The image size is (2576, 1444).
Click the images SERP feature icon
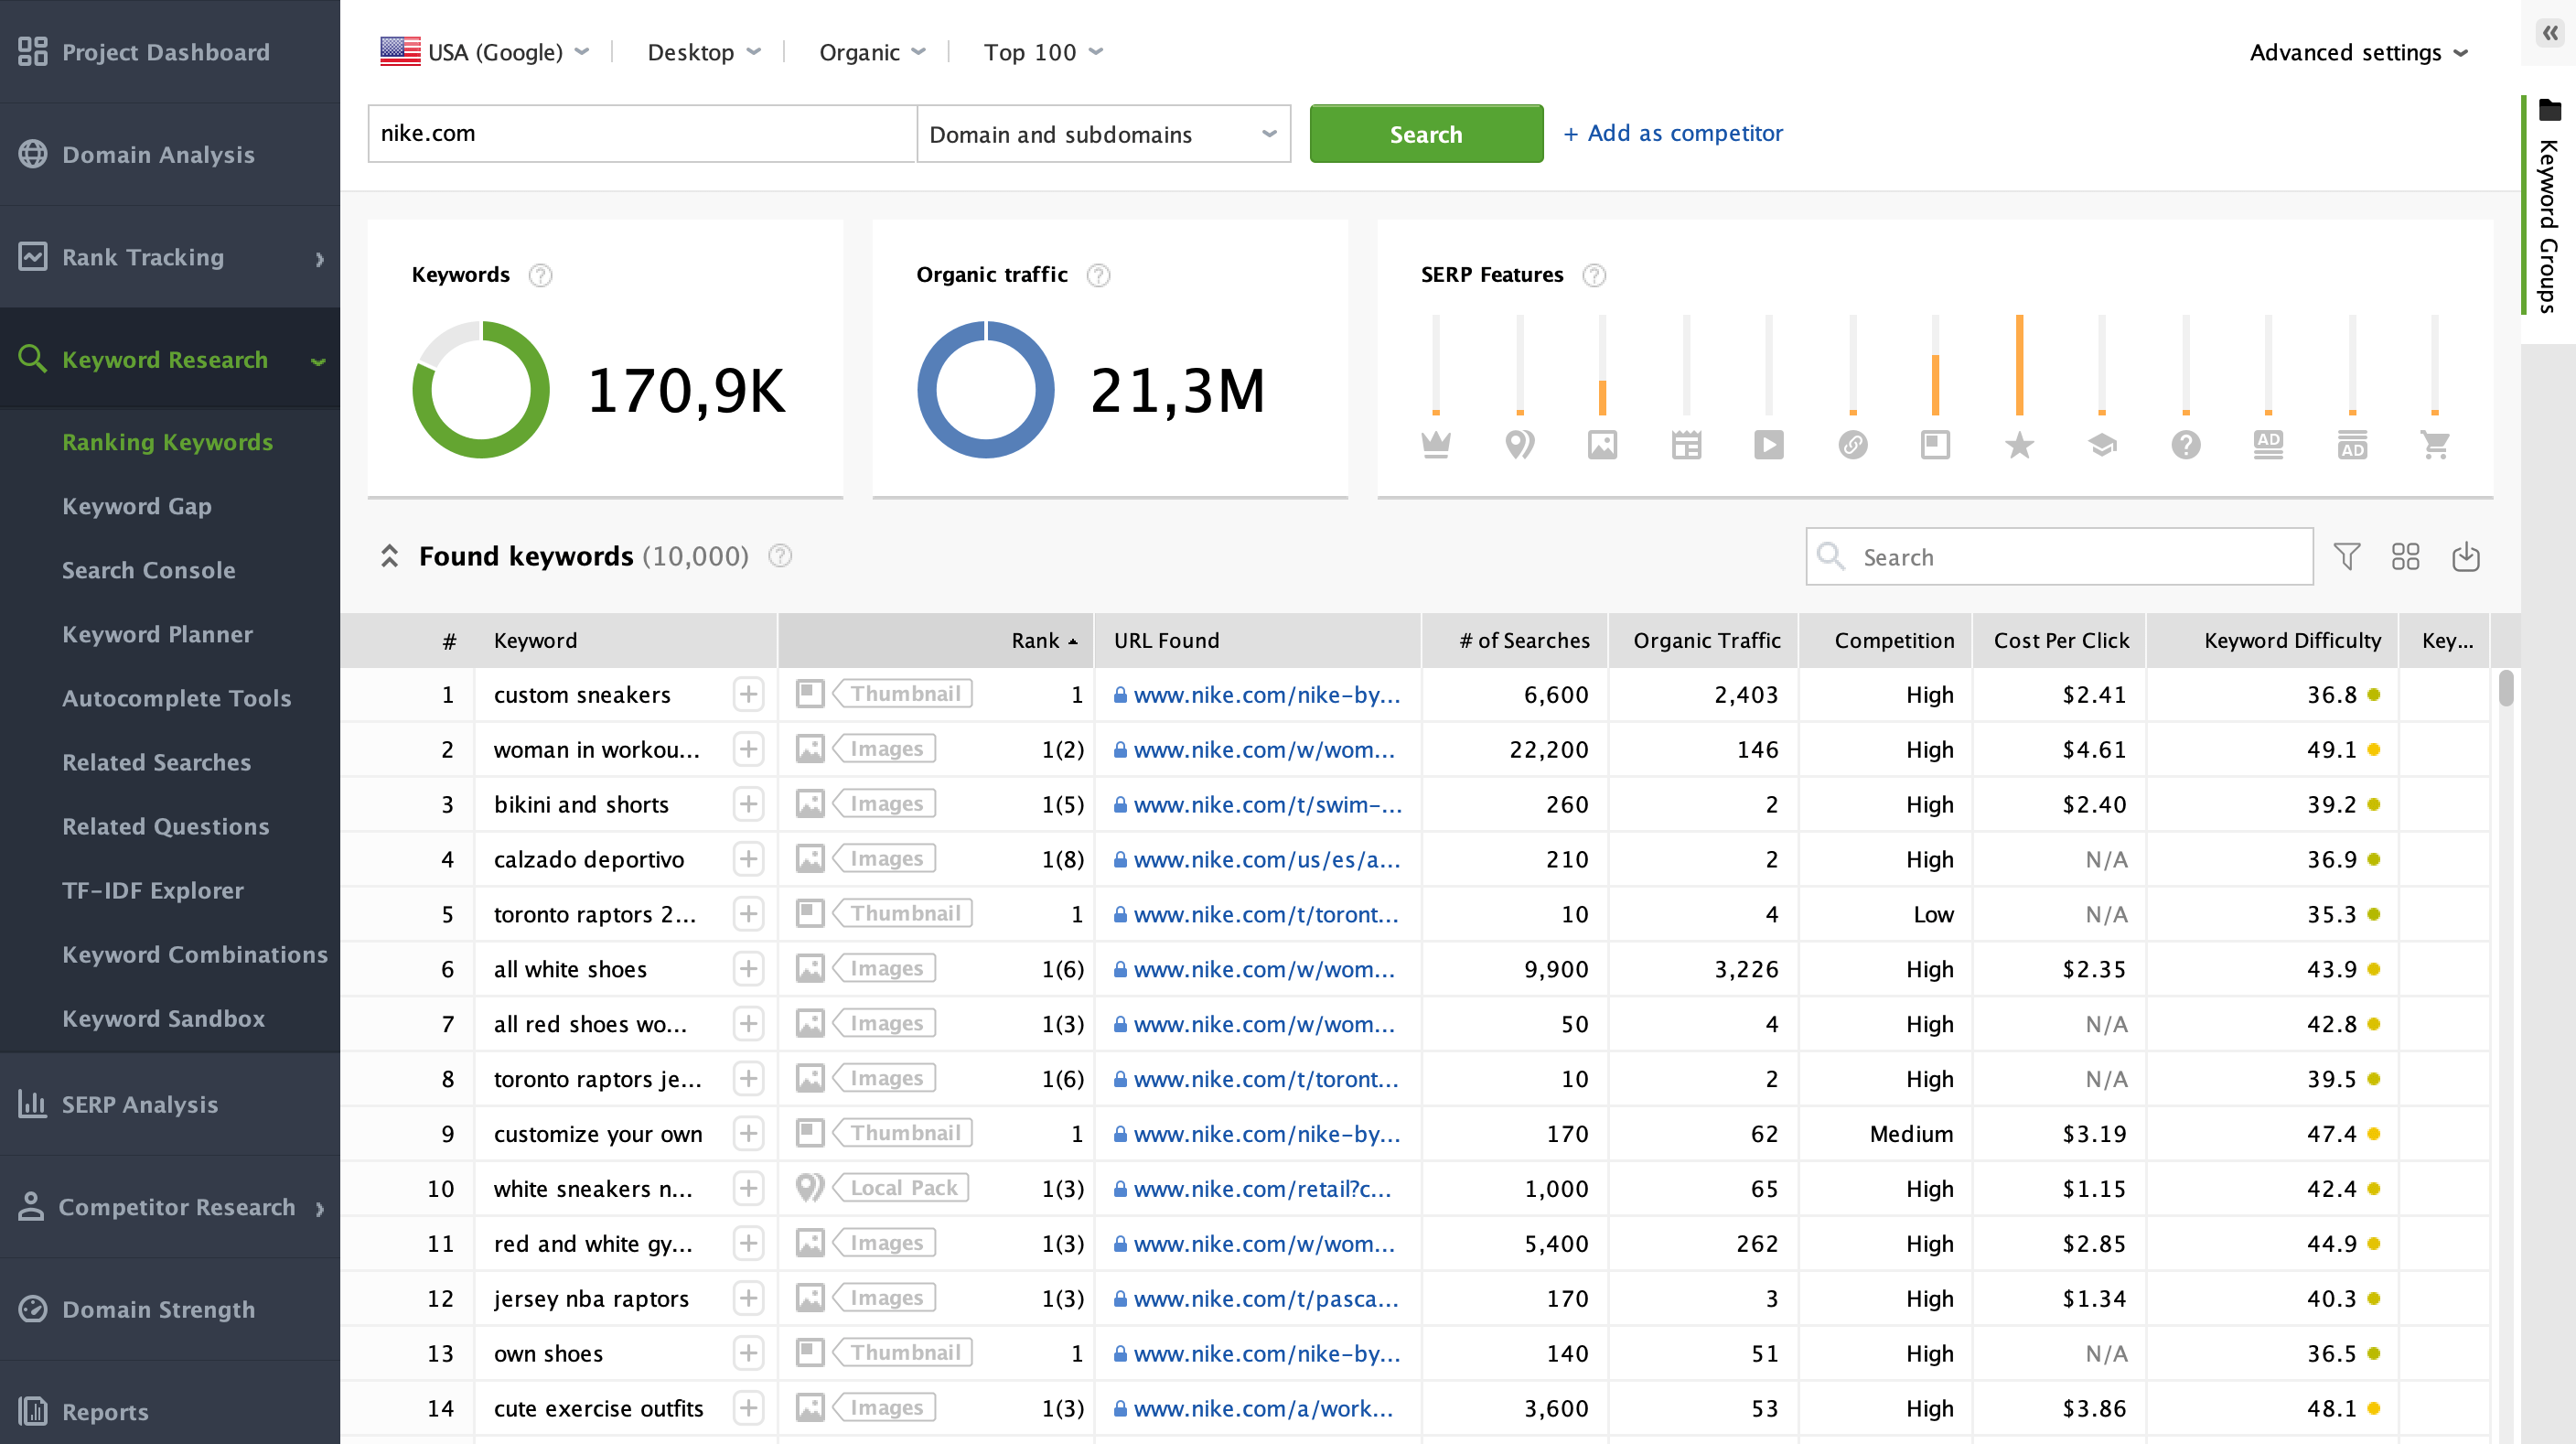click(1602, 444)
